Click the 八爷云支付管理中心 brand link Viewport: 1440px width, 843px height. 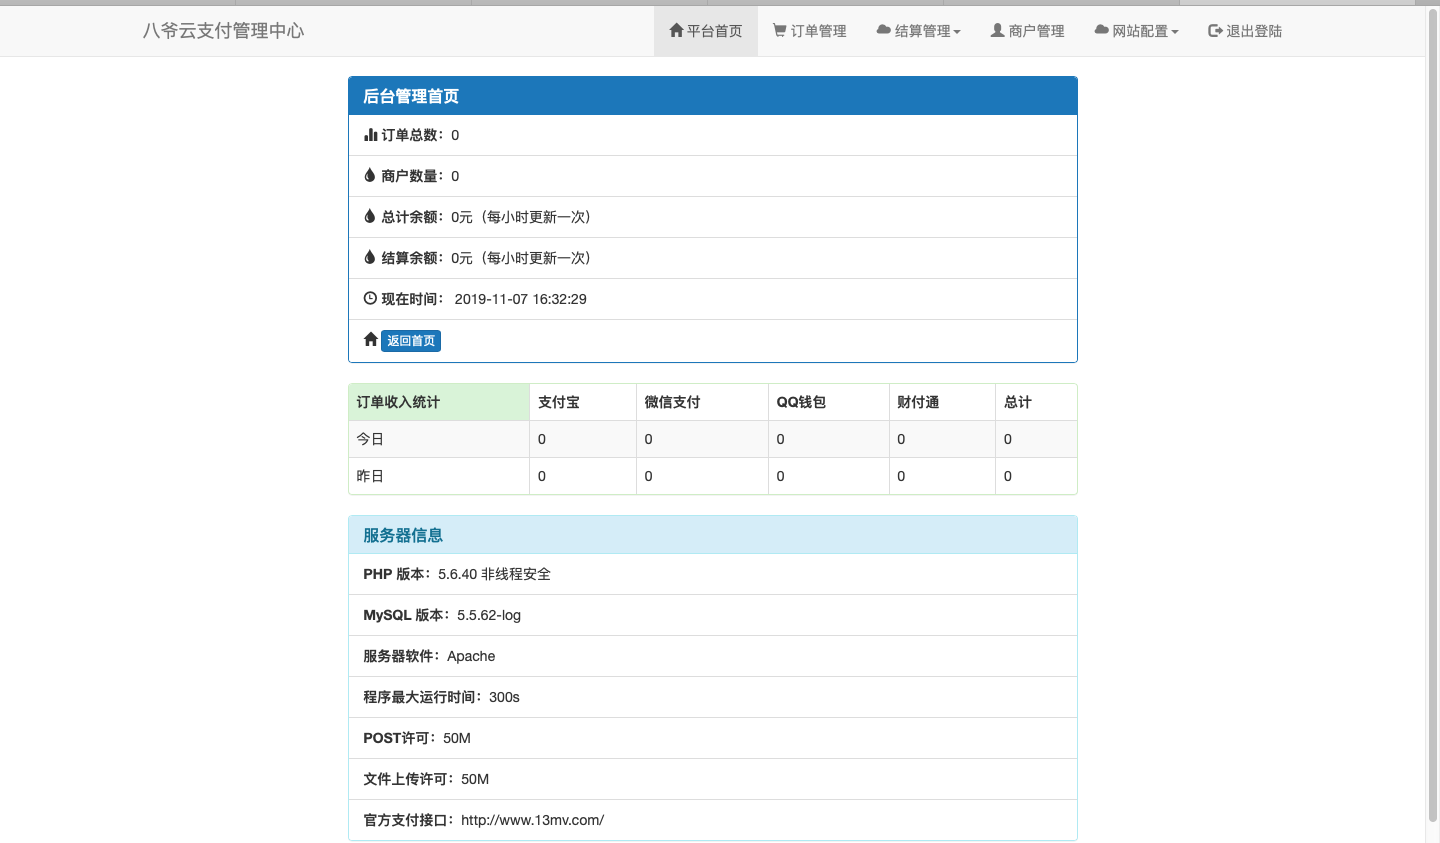point(223,31)
